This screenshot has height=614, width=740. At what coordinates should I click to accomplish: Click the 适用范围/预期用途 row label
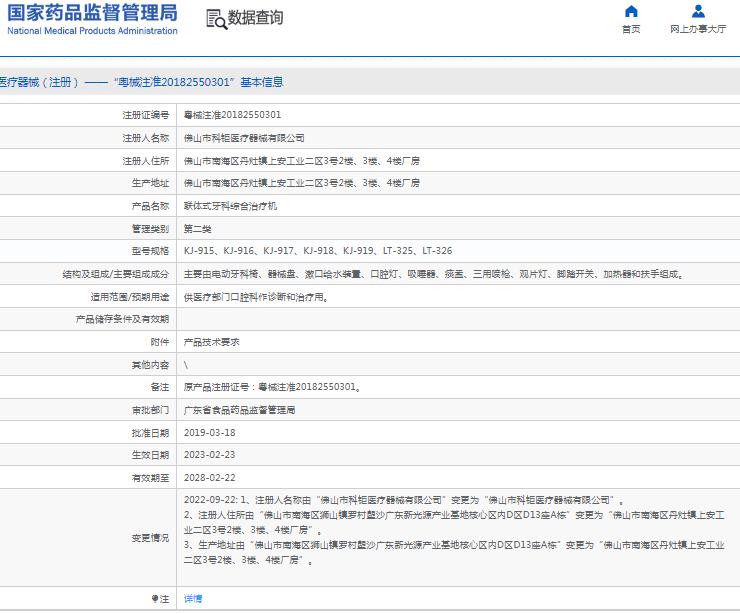(x=130, y=297)
